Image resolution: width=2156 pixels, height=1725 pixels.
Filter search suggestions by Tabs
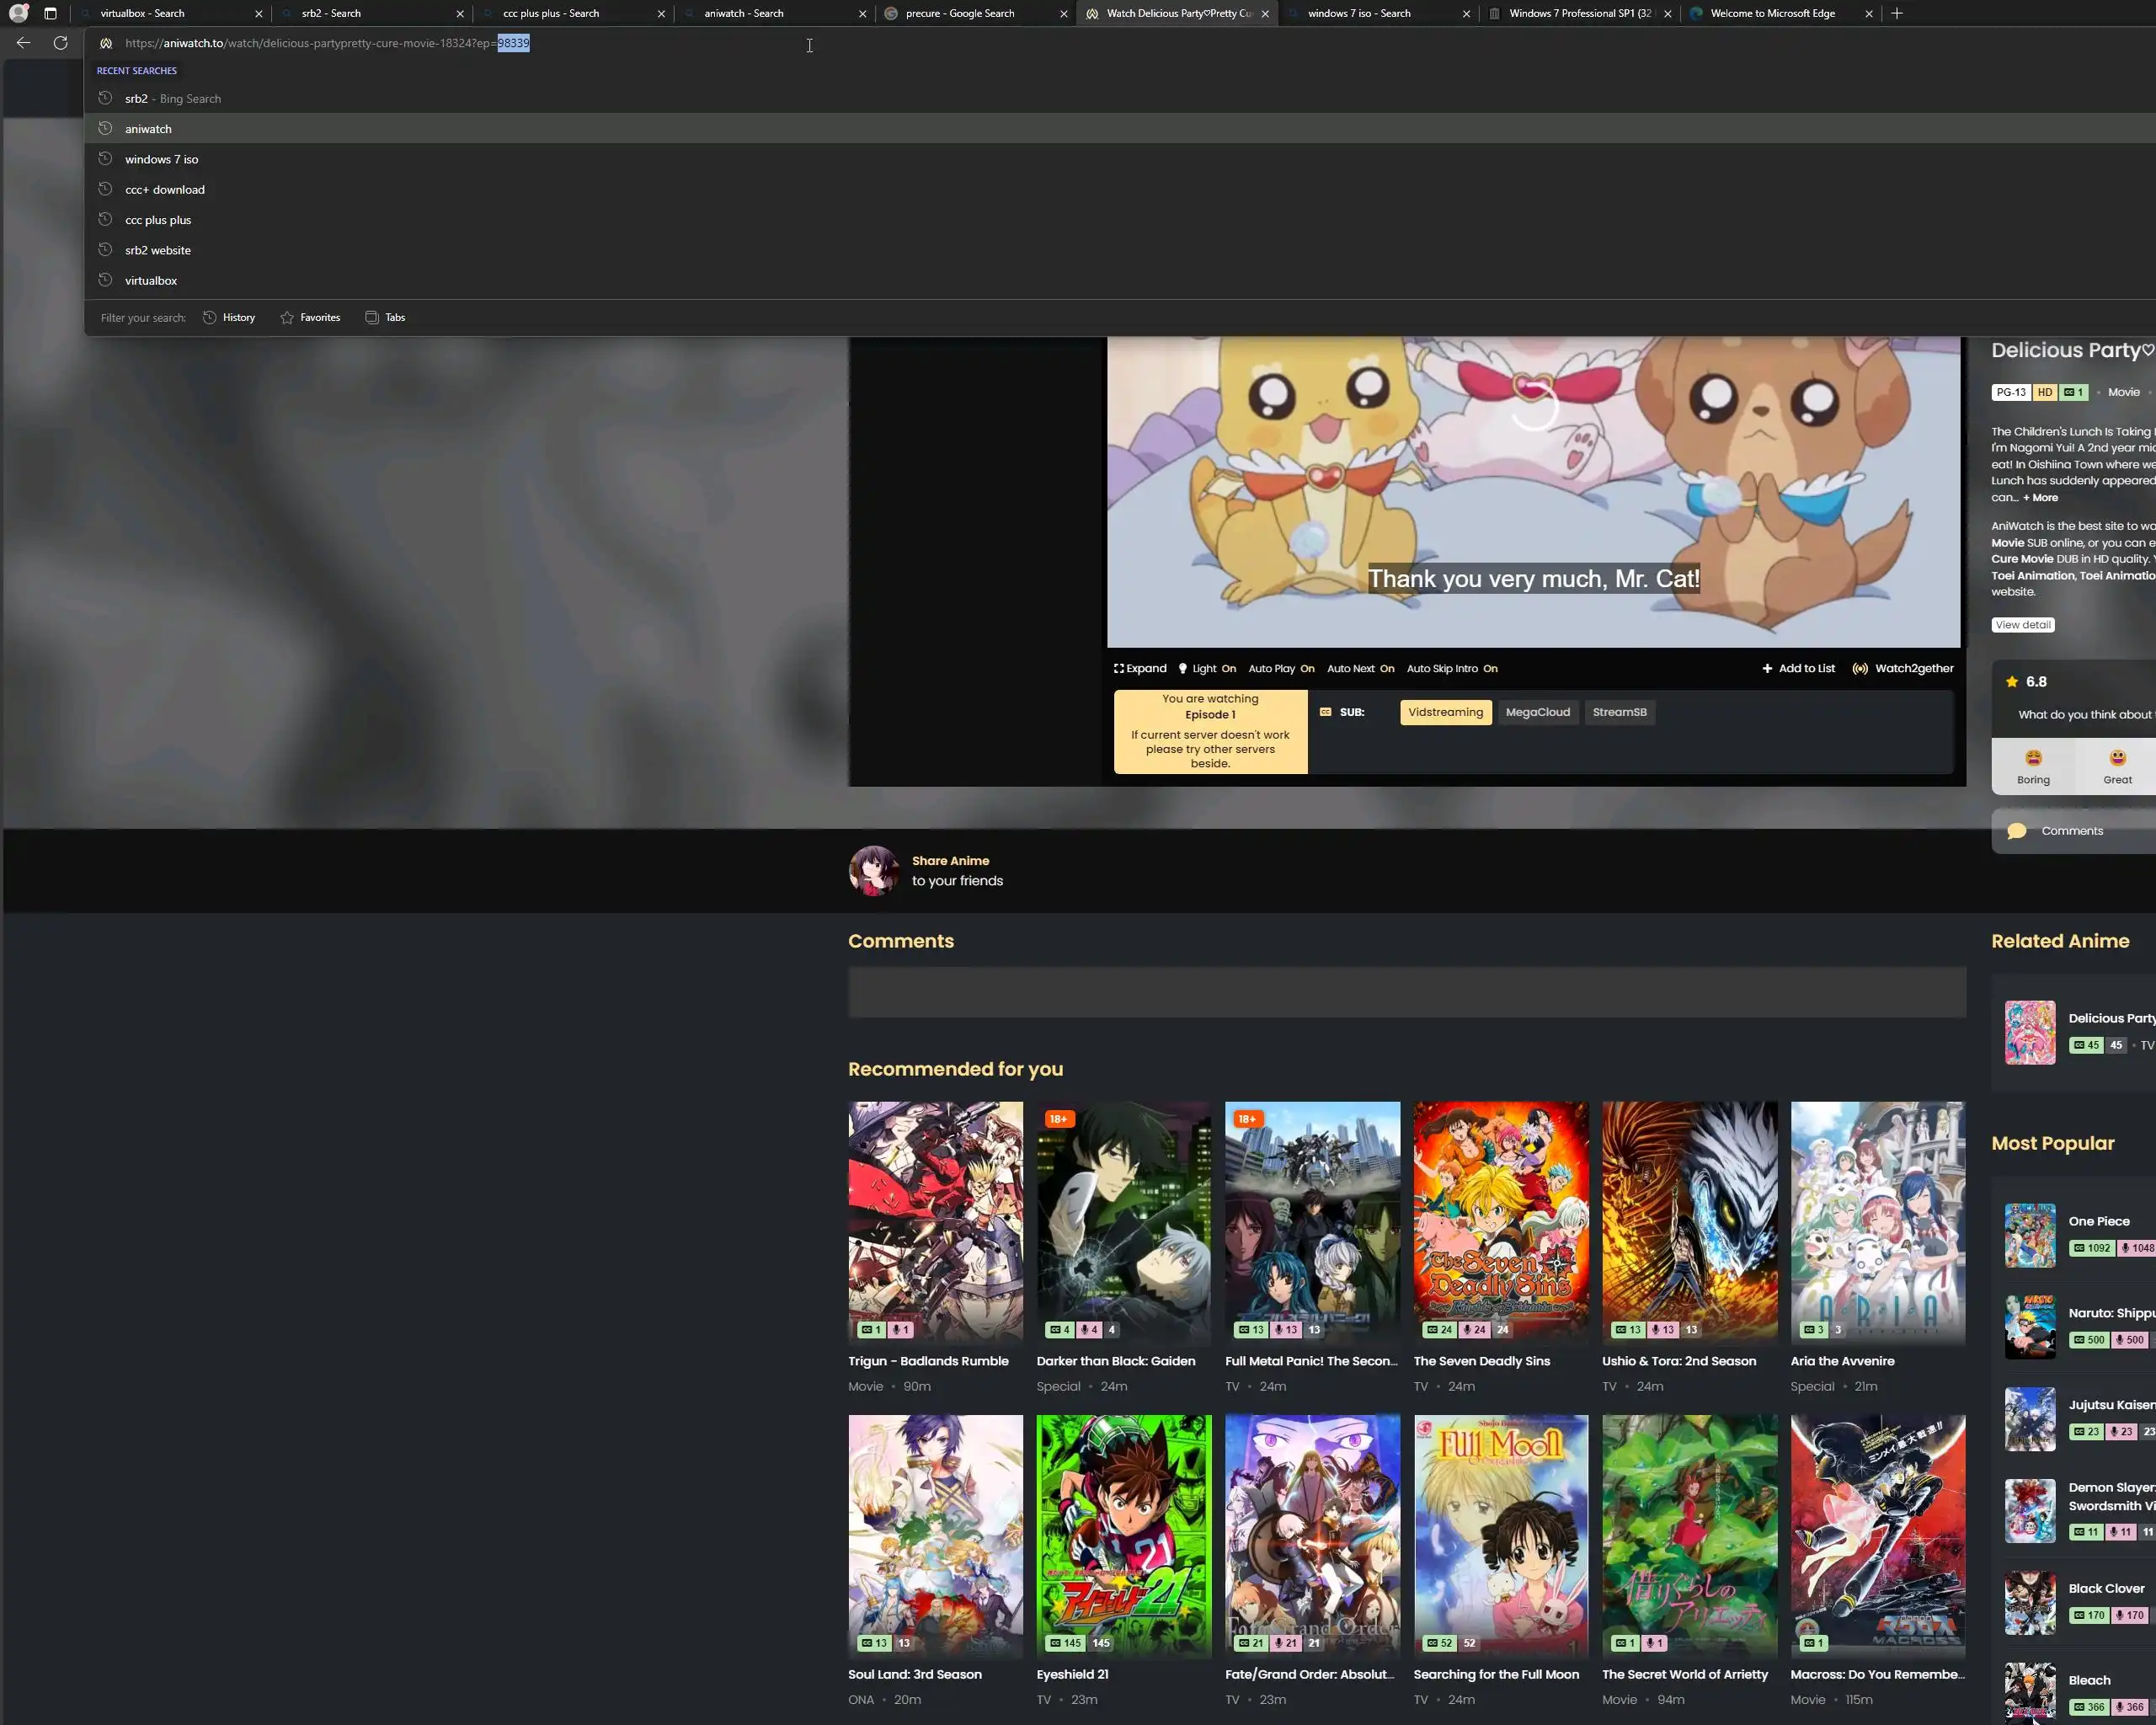coord(385,317)
